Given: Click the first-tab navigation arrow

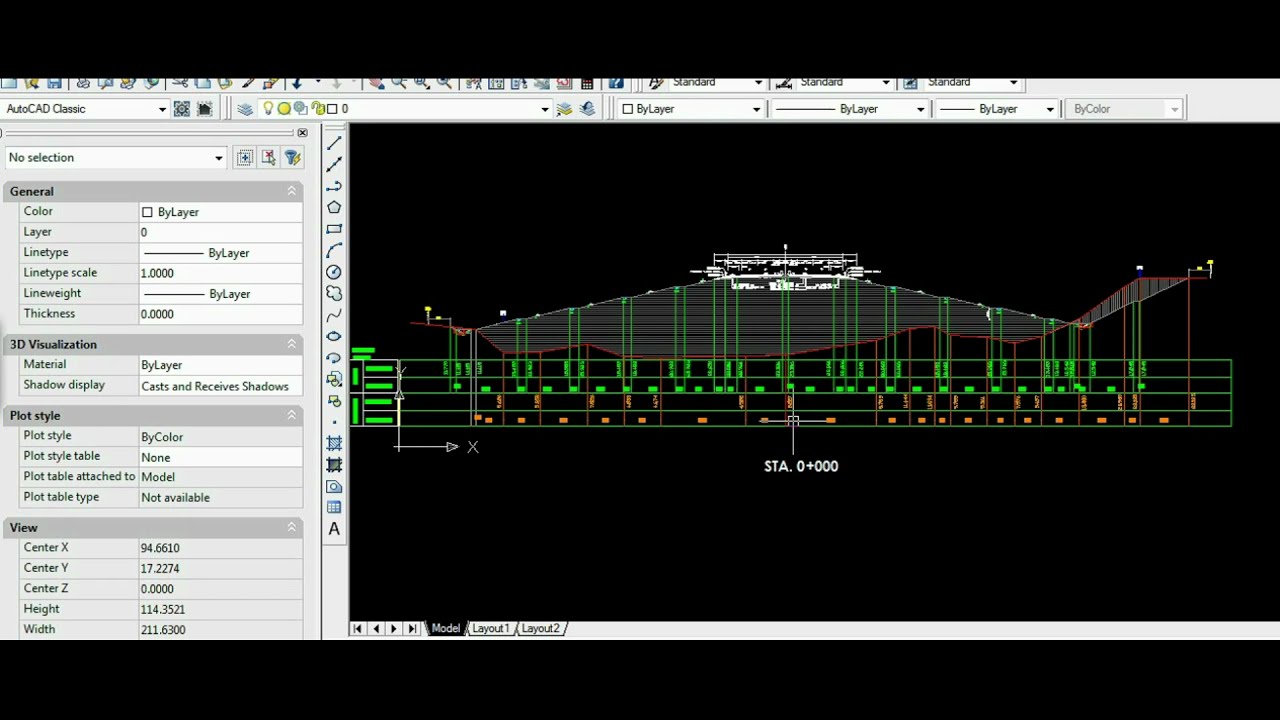Looking at the screenshot, I should coord(357,628).
